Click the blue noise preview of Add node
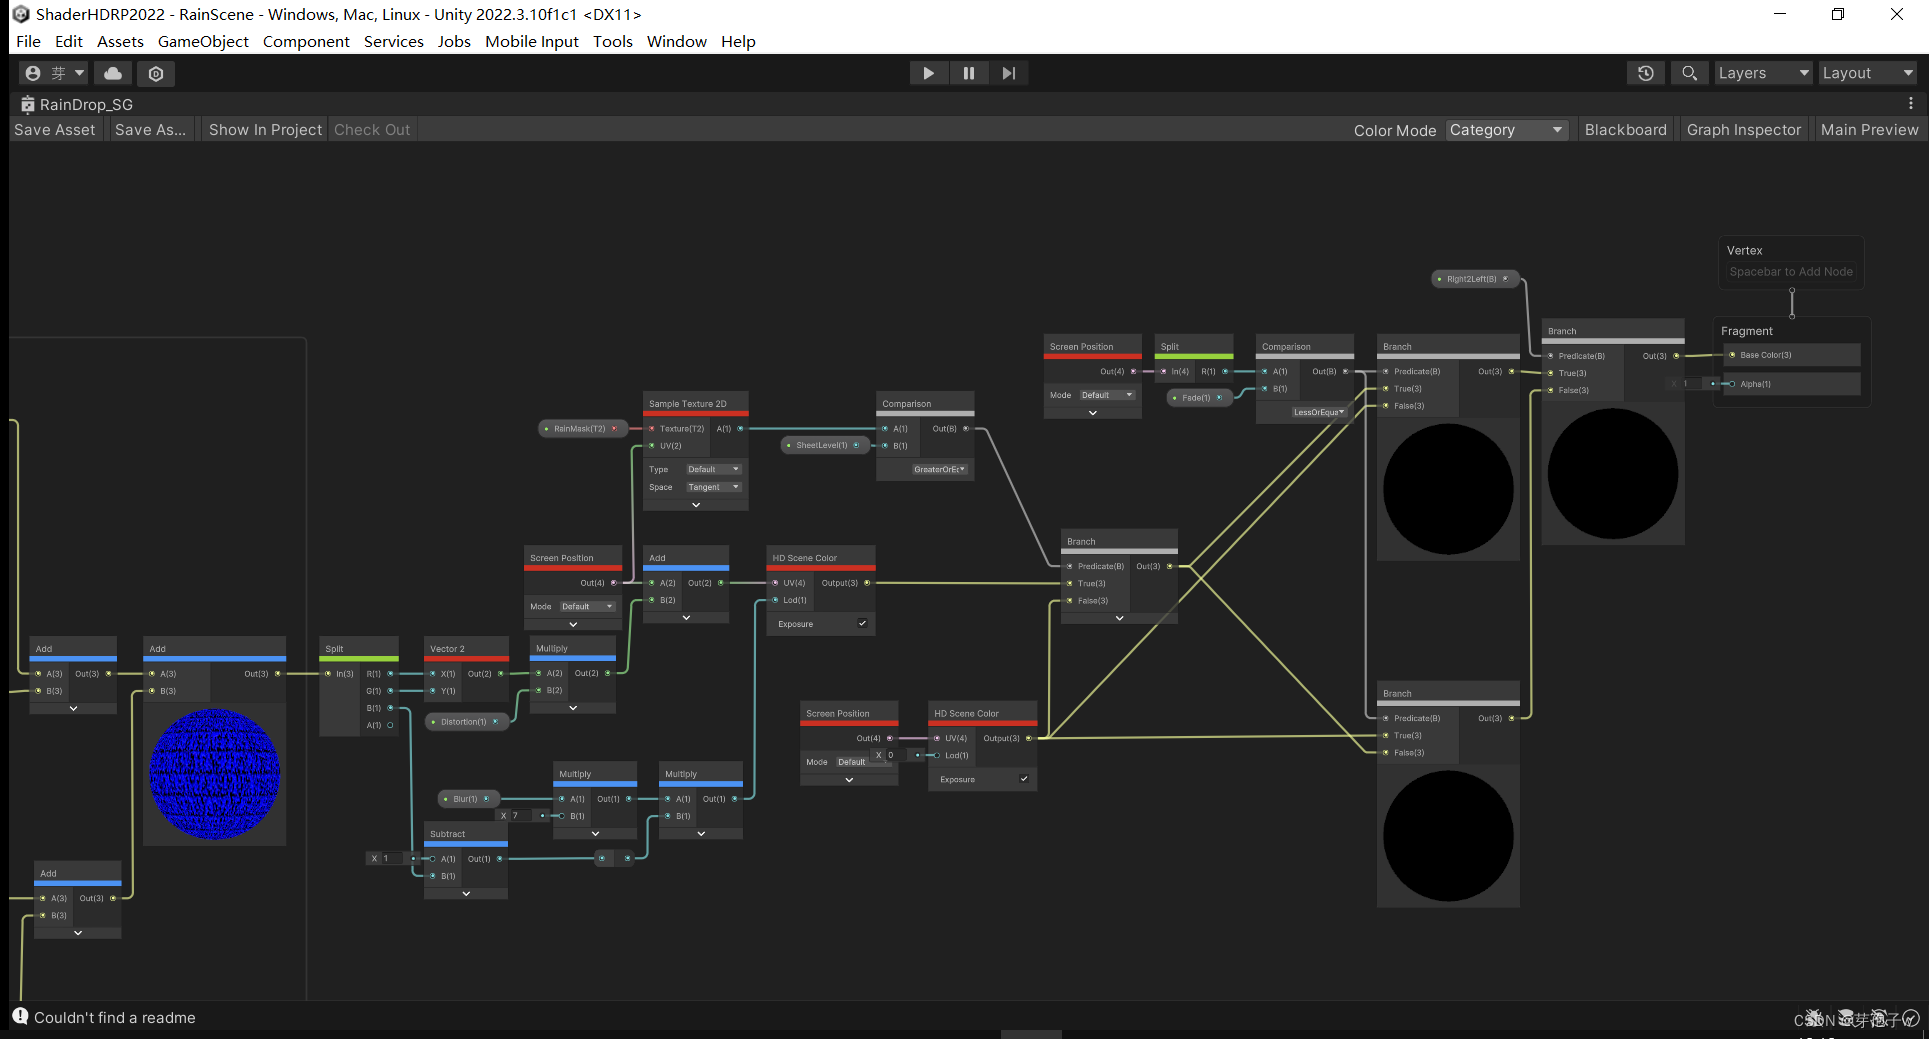Screen dimensions: 1929x1039 tap(214, 773)
